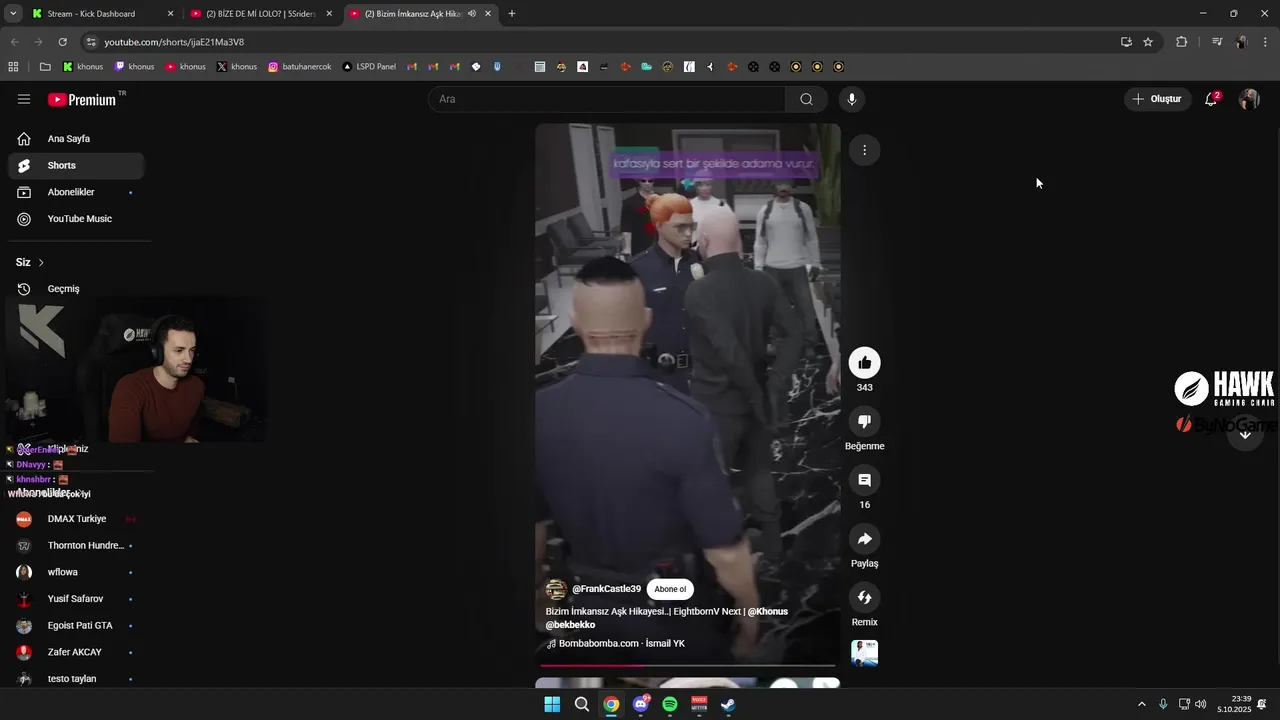This screenshot has height=720, width=1280.
Task: Open @bekbekko mention link
Action: tap(570, 625)
